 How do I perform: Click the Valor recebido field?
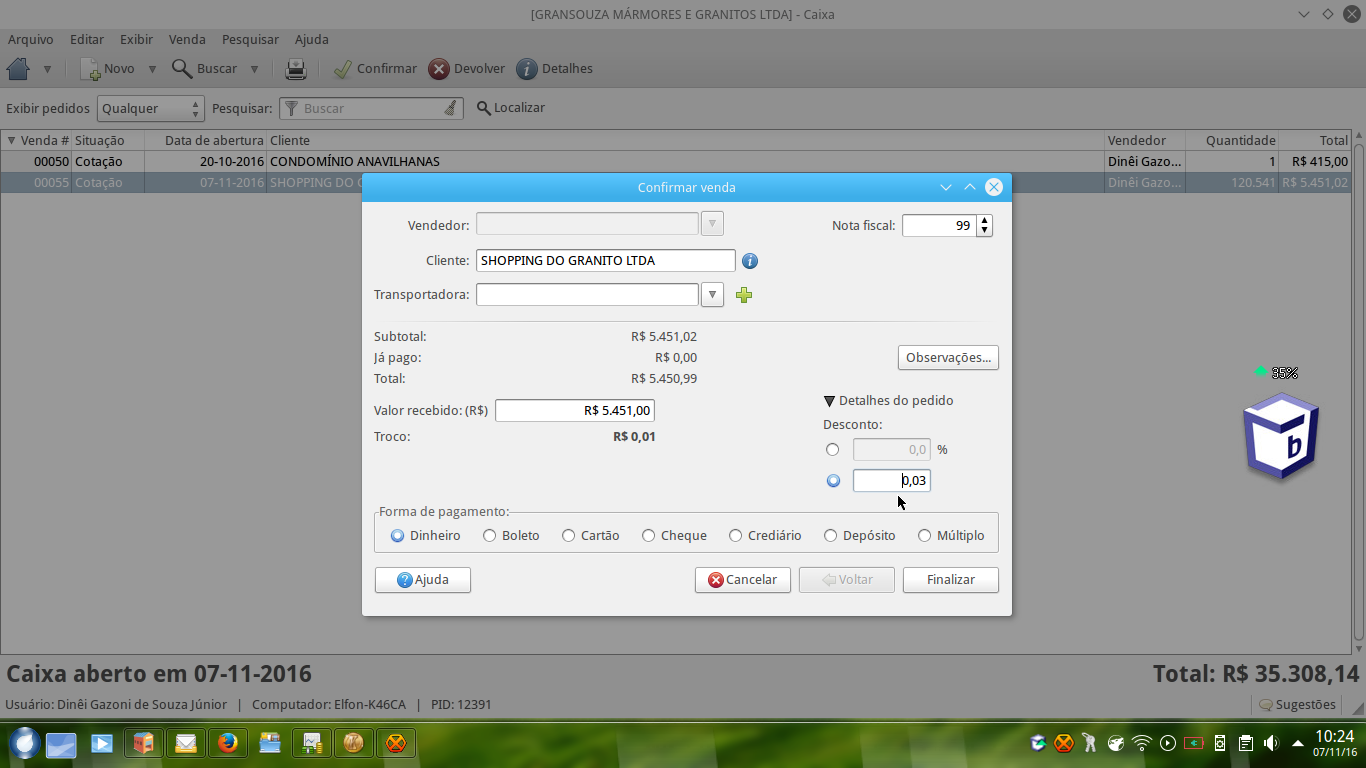click(575, 410)
